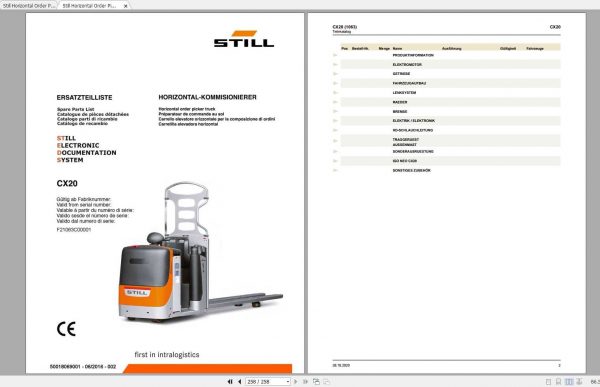
Task: Click the TRAGGERUEST entry
Action: click(406, 140)
